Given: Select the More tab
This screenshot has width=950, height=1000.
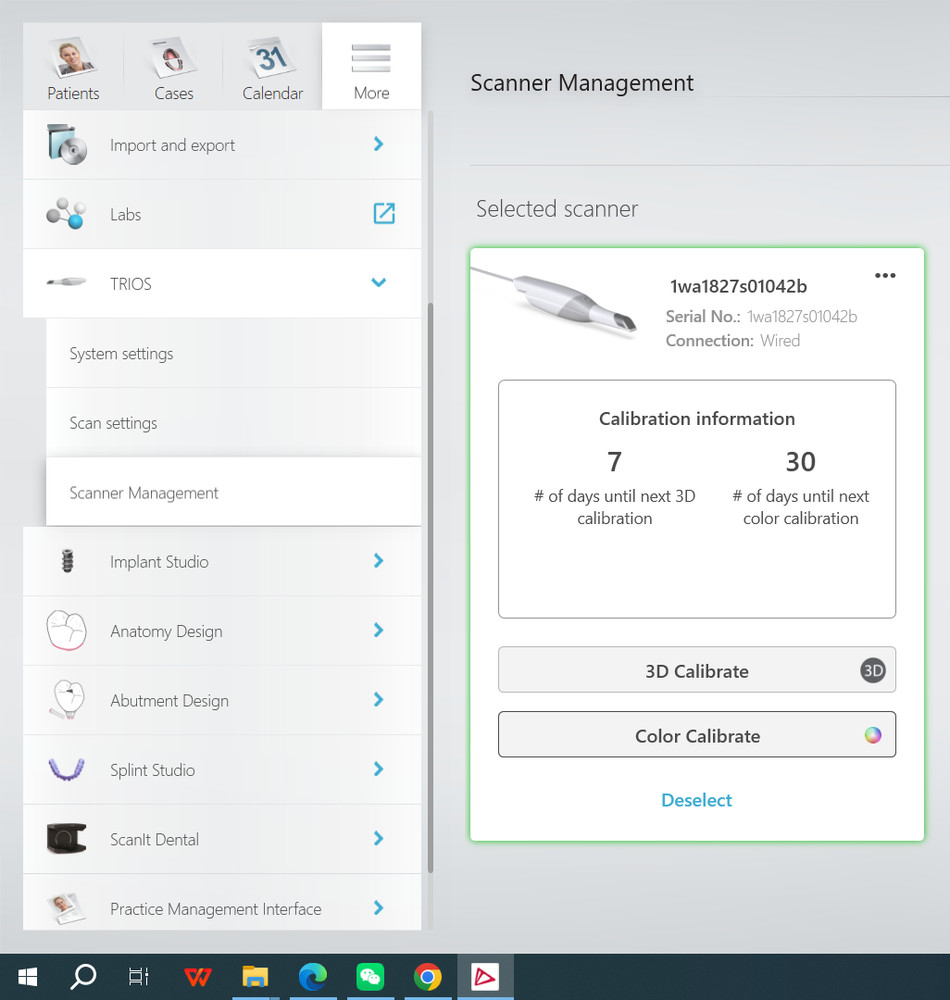Looking at the screenshot, I should pos(372,66).
